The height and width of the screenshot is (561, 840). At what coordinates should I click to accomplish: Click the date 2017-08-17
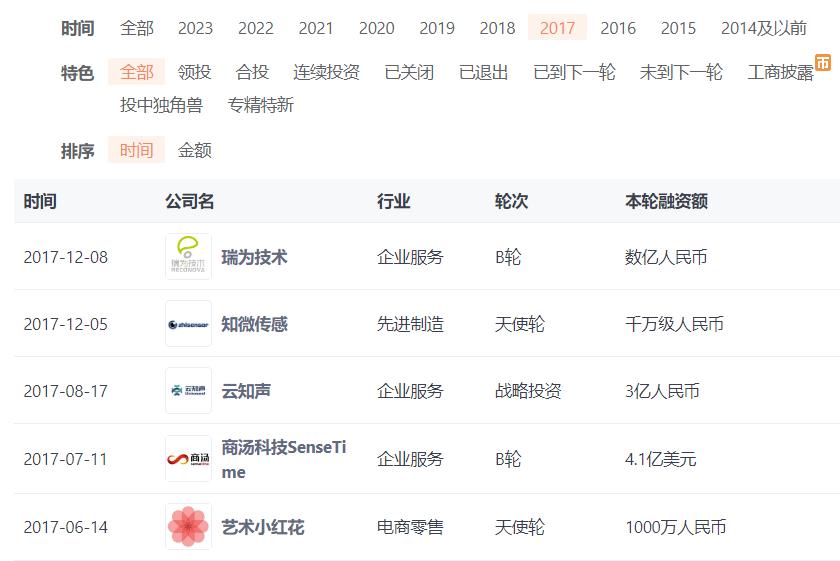65,391
